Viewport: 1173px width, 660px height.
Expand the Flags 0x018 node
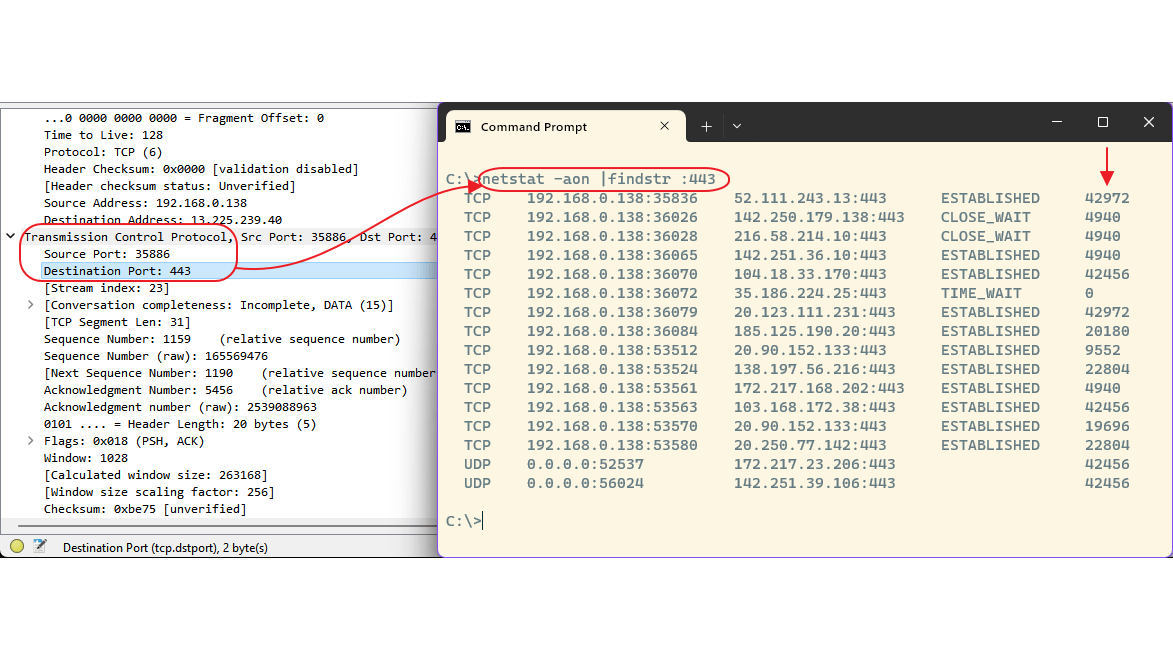(31, 441)
